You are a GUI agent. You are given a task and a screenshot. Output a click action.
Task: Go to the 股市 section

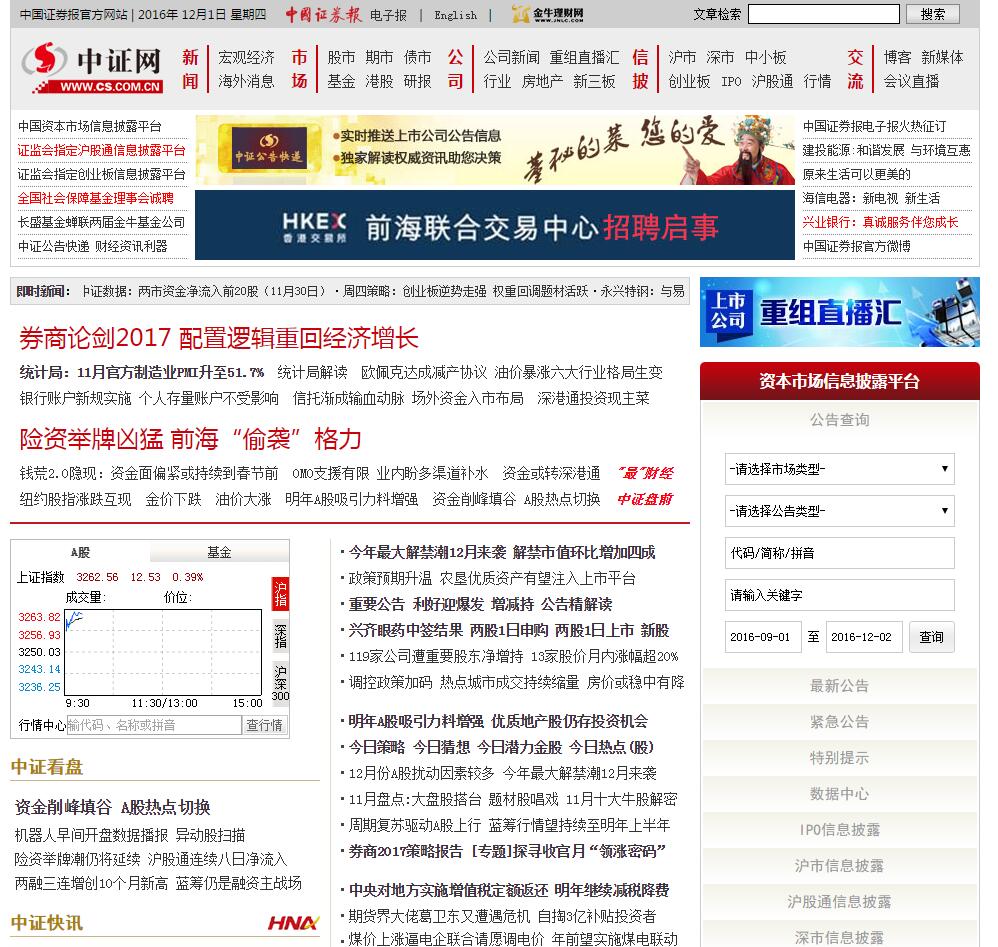(x=341, y=57)
